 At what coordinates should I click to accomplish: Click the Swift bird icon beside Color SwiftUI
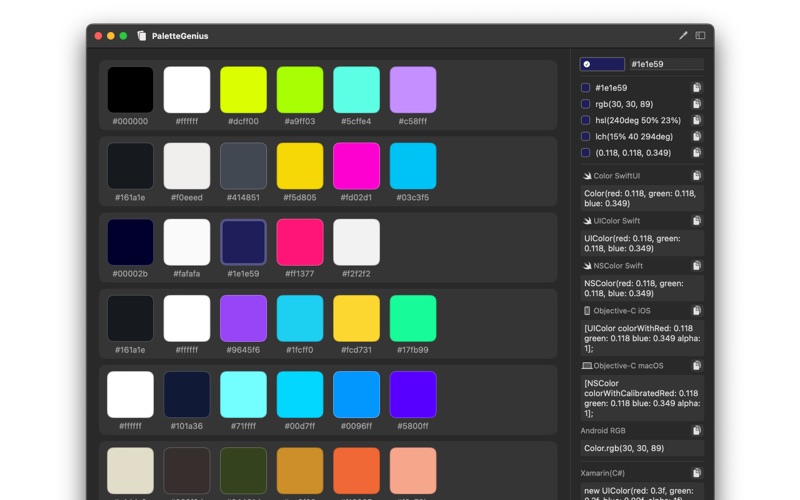point(587,176)
